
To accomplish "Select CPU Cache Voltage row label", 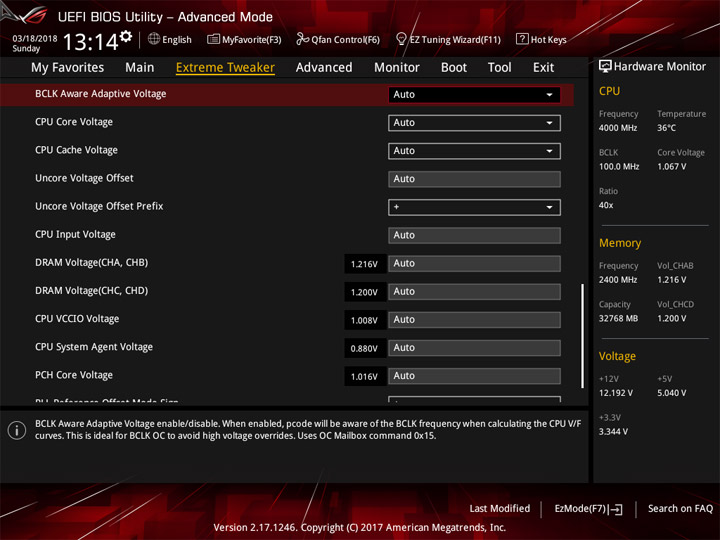I will [76, 150].
